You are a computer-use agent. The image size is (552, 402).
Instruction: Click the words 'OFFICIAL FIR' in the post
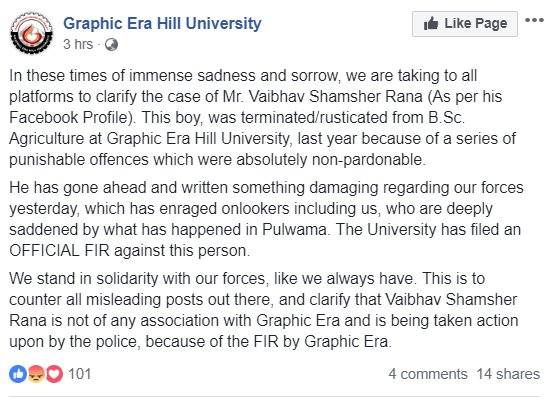click(x=59, y=251)
